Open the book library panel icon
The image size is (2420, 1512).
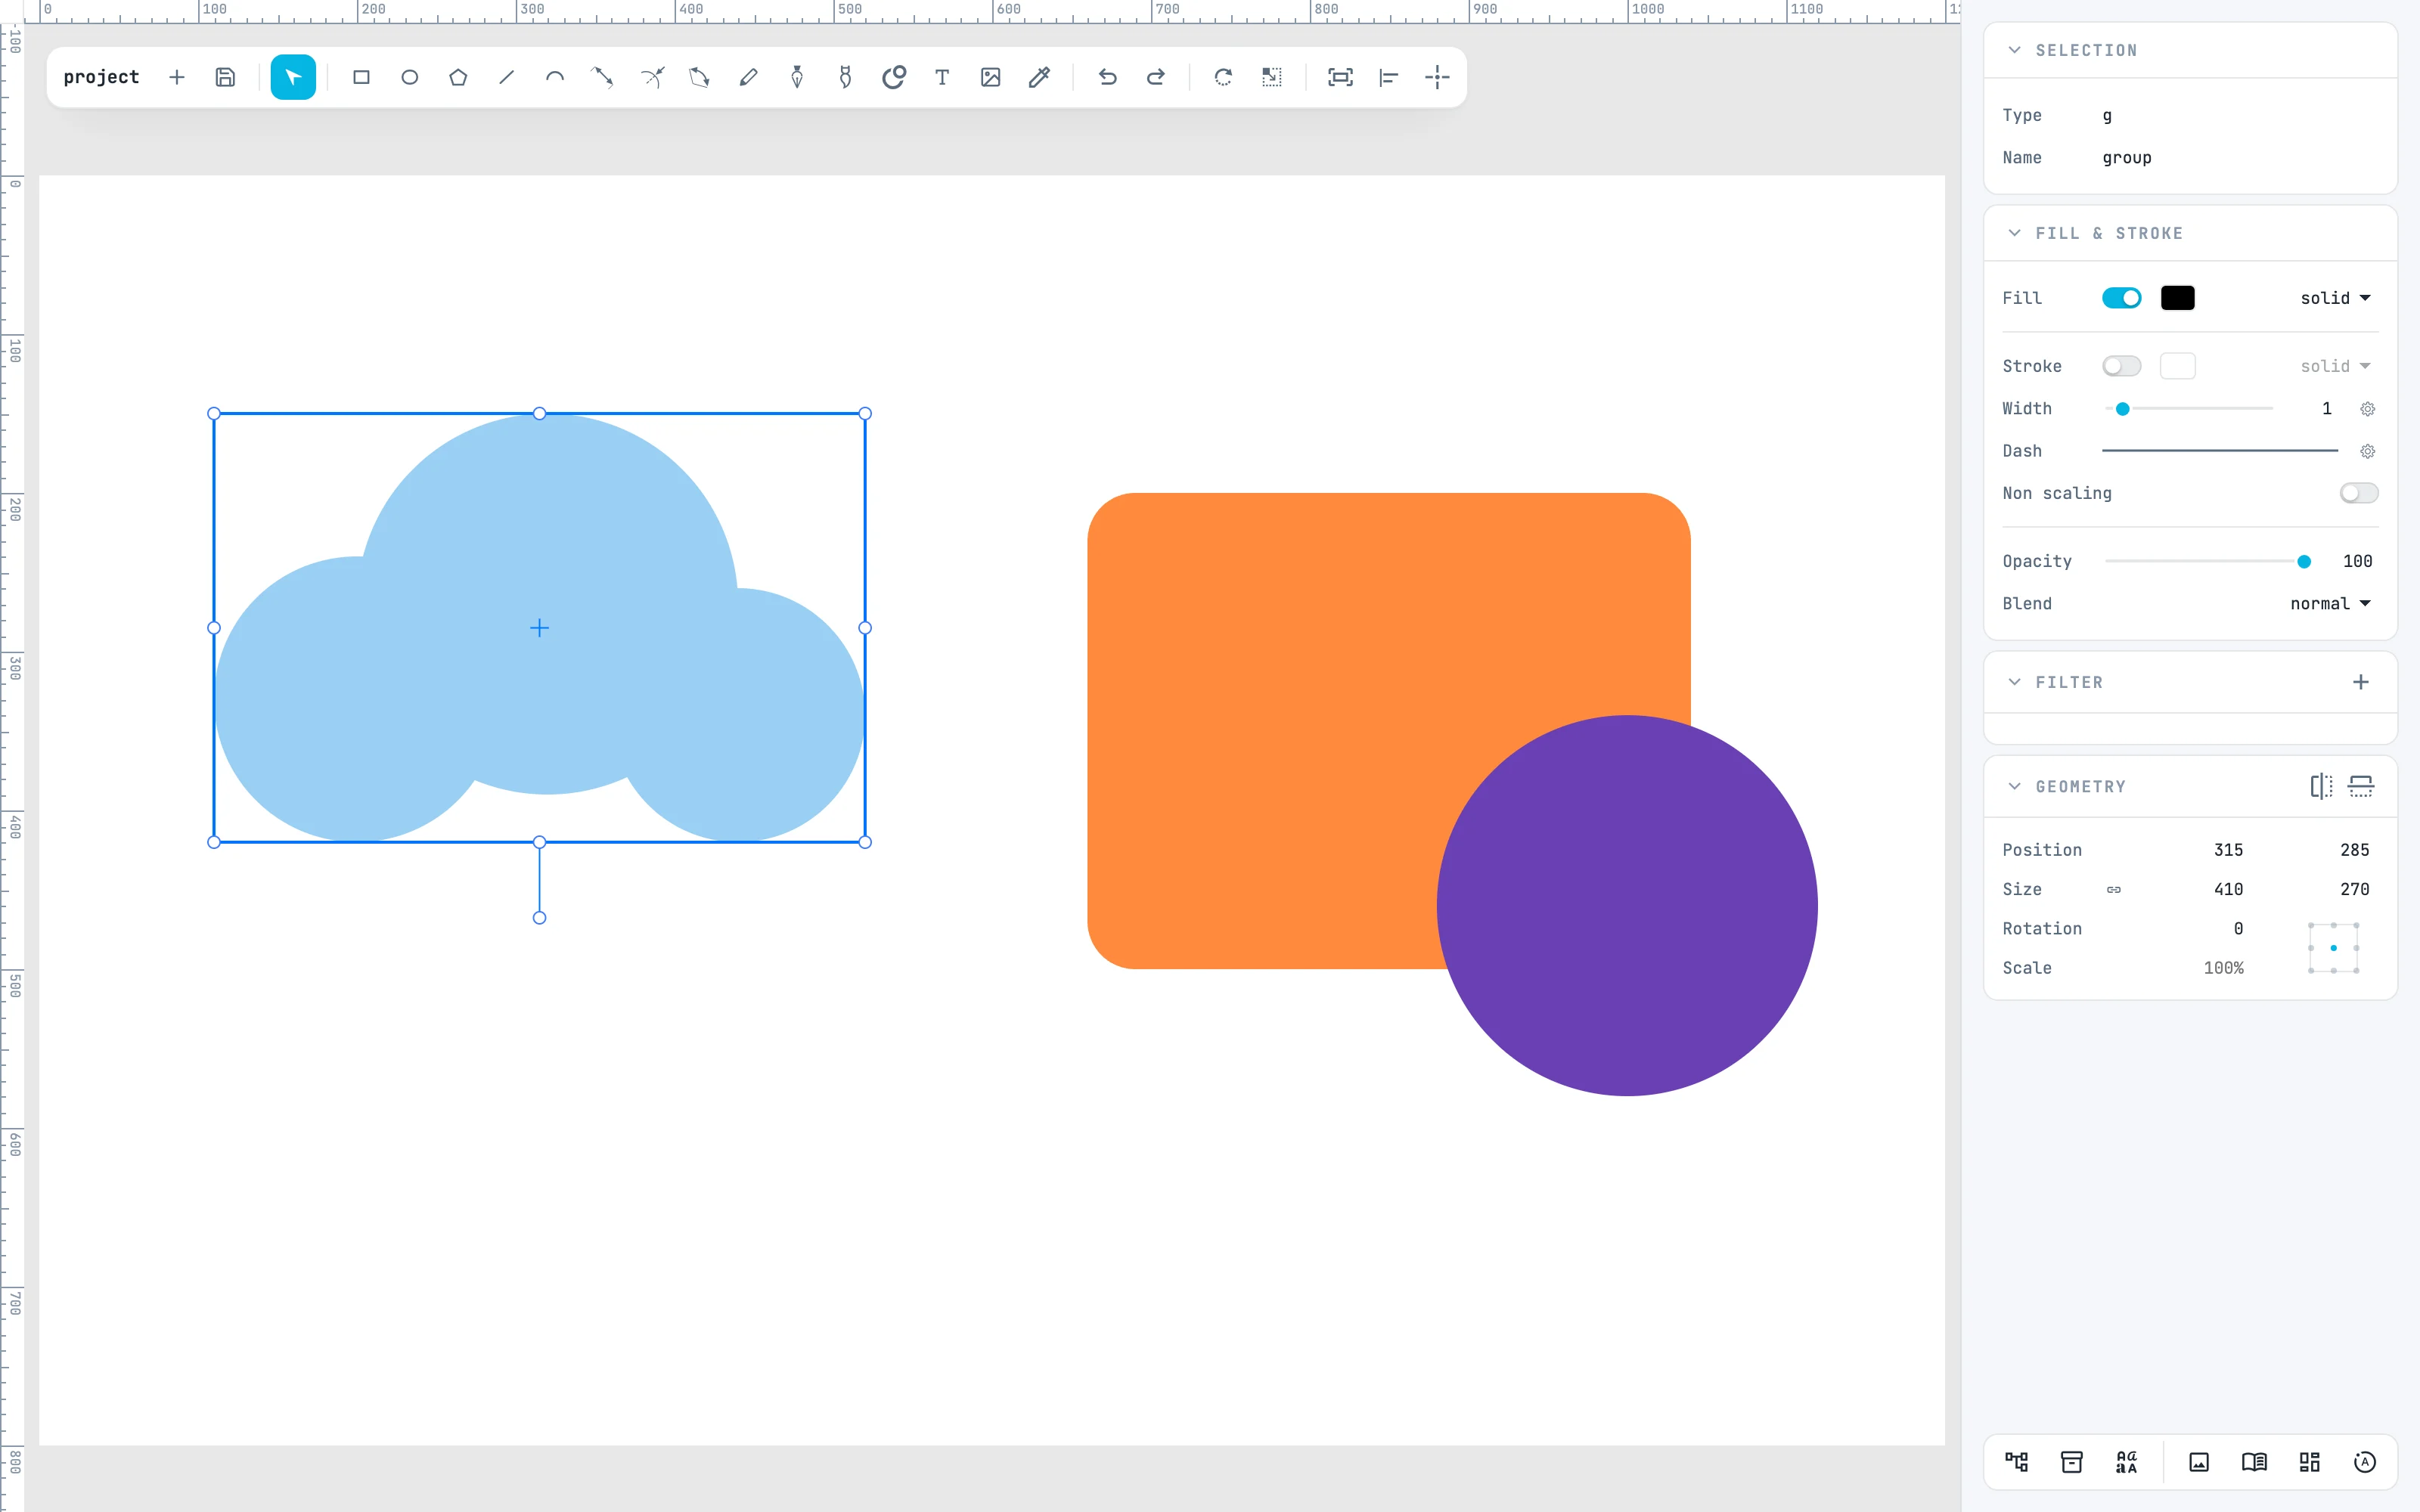point(2254,1462)
